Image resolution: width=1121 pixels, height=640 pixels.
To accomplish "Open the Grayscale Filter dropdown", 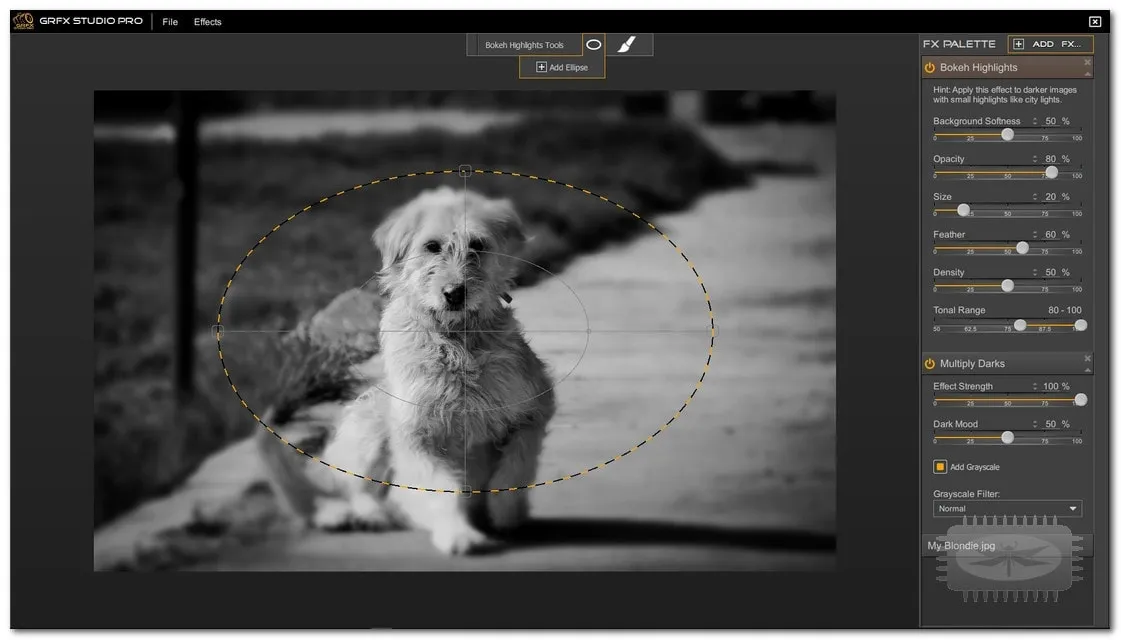I will coord(1007,508).
